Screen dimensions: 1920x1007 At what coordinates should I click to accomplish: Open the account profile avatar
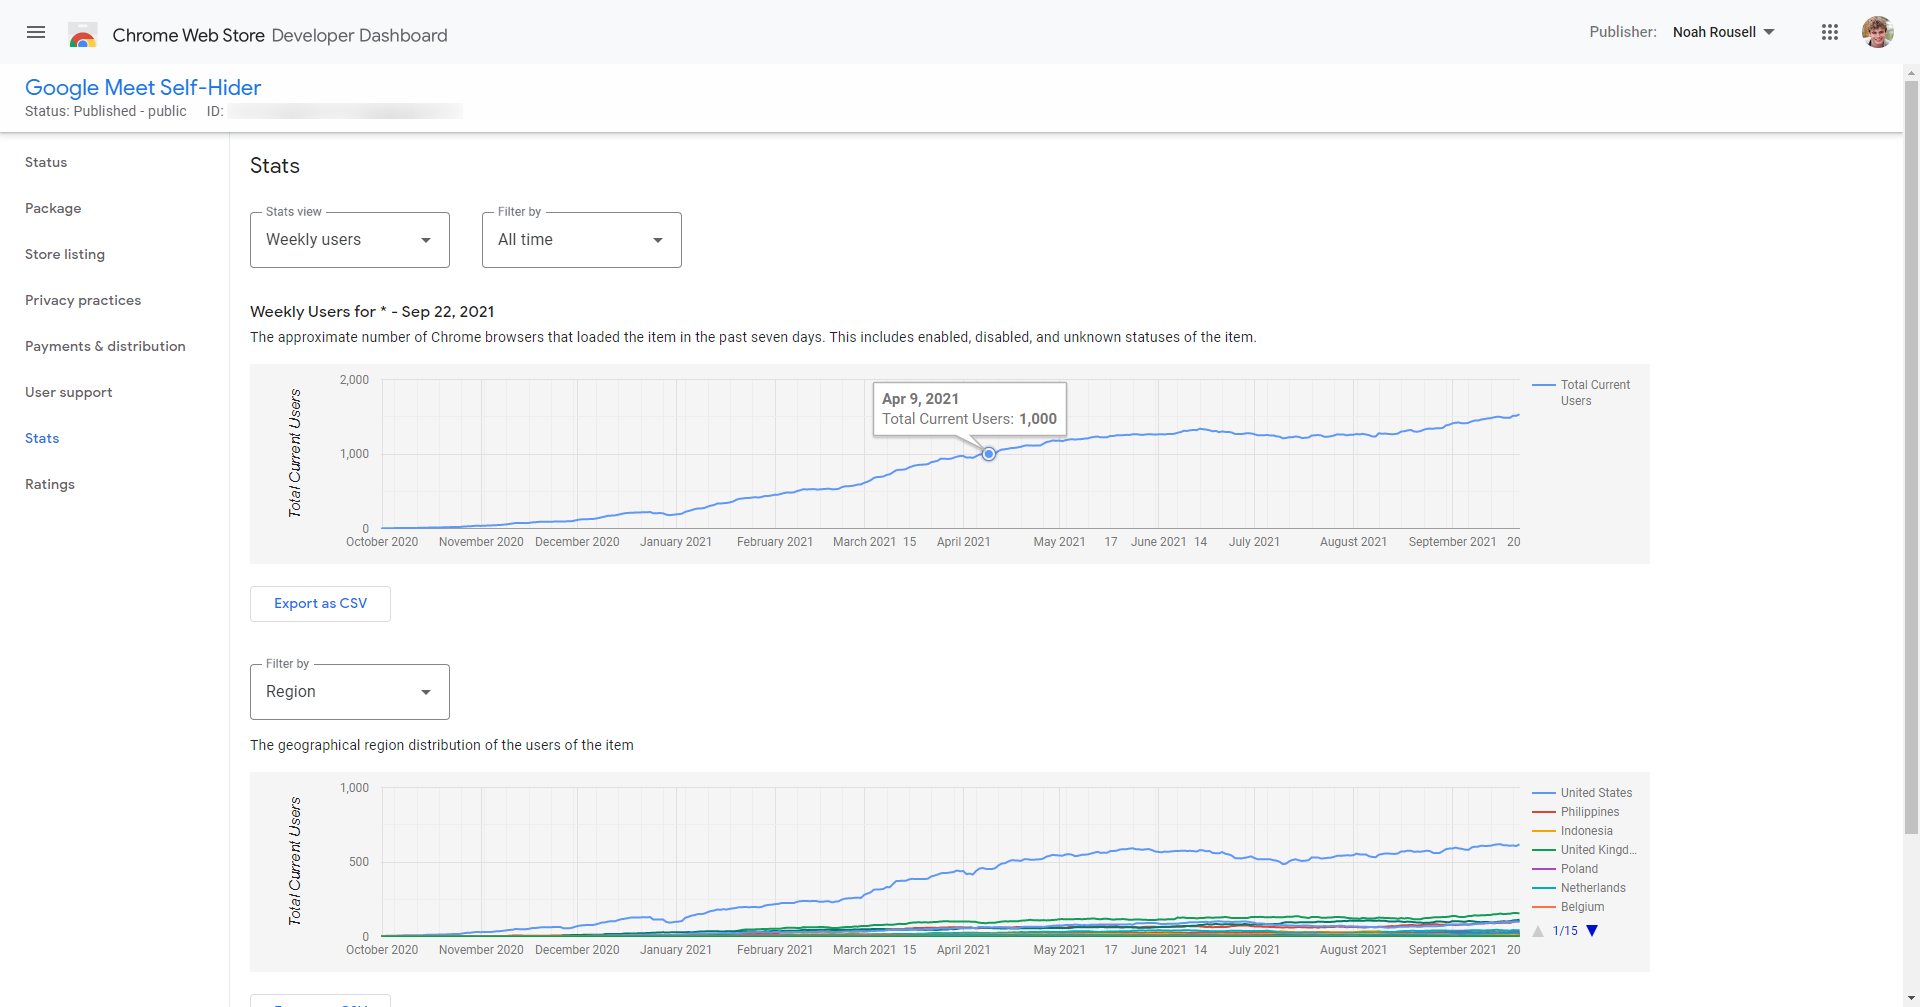[x=1877, y=32]
